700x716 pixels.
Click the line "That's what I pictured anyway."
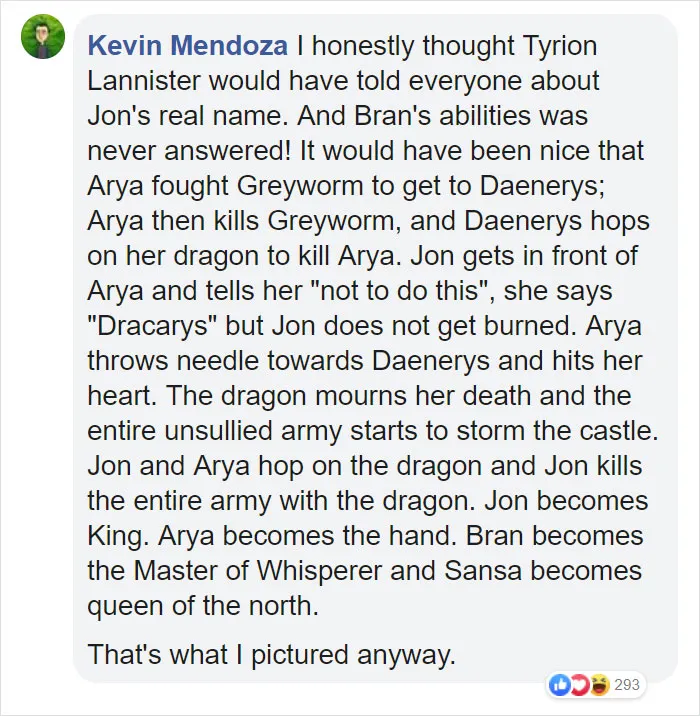[x=271, y=654]
